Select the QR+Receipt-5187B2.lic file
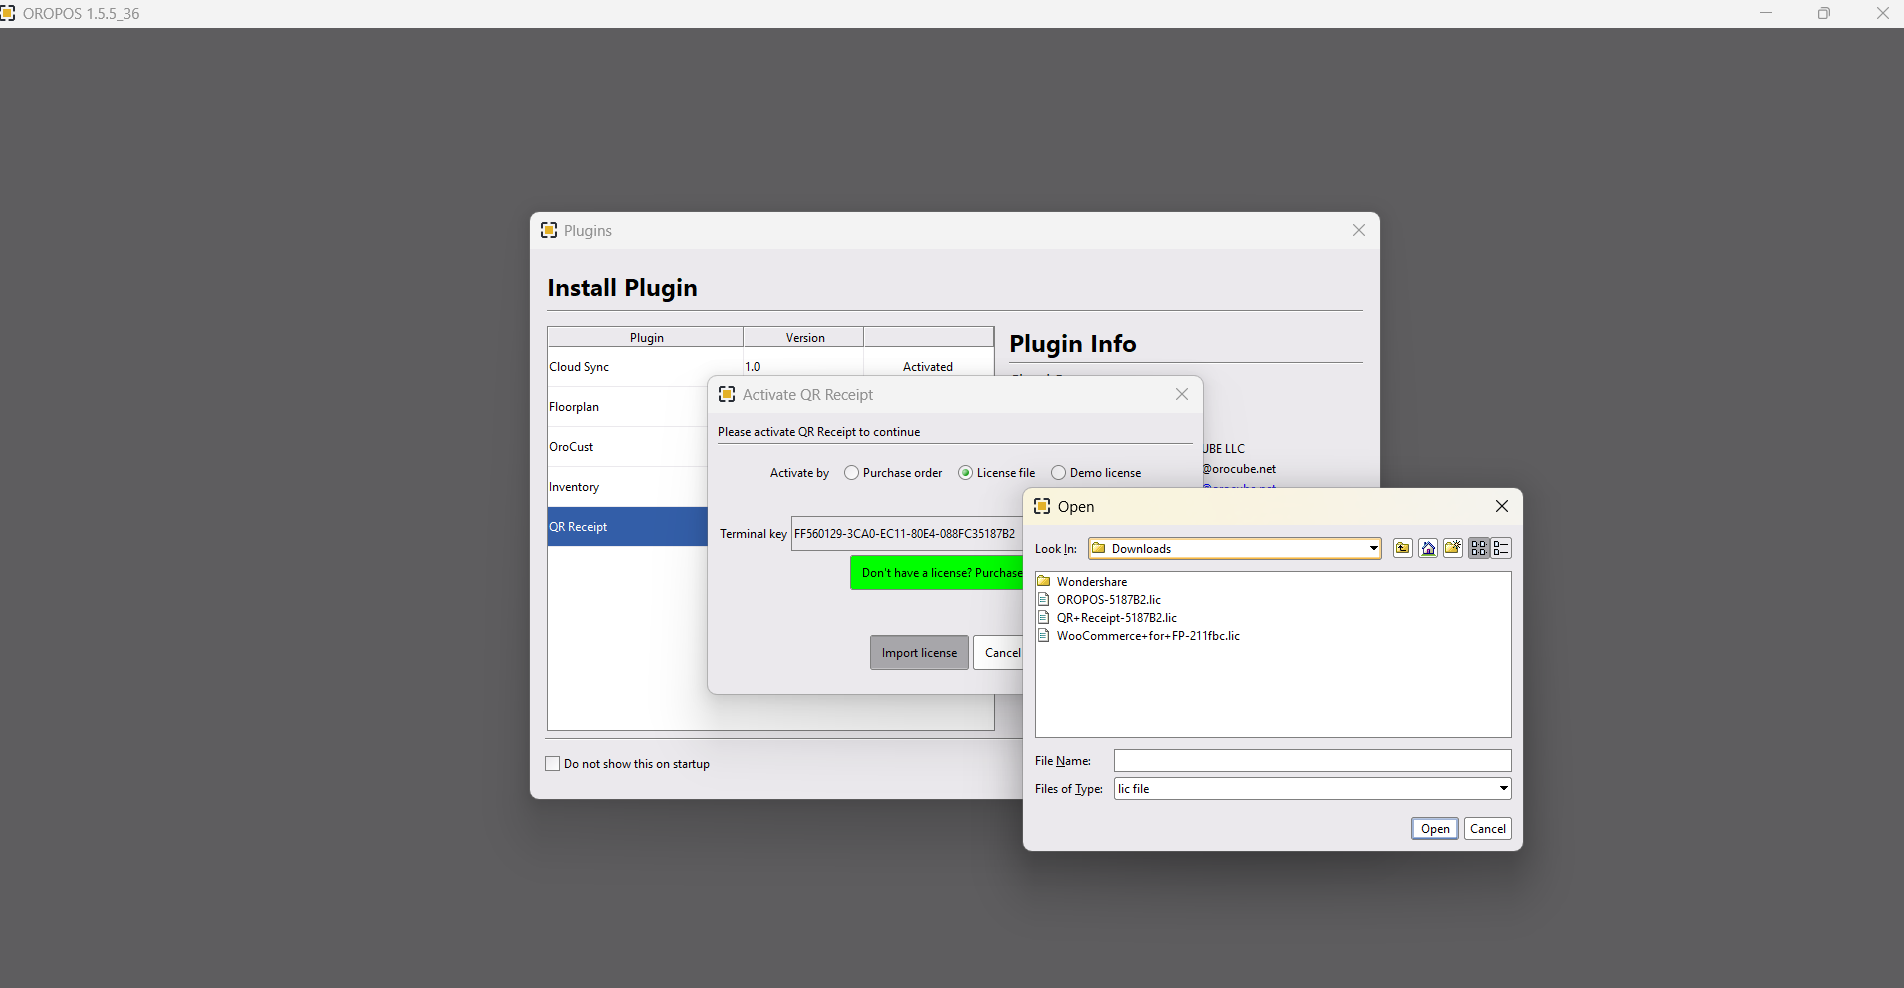1904x988 pixels. (1116, 618)
